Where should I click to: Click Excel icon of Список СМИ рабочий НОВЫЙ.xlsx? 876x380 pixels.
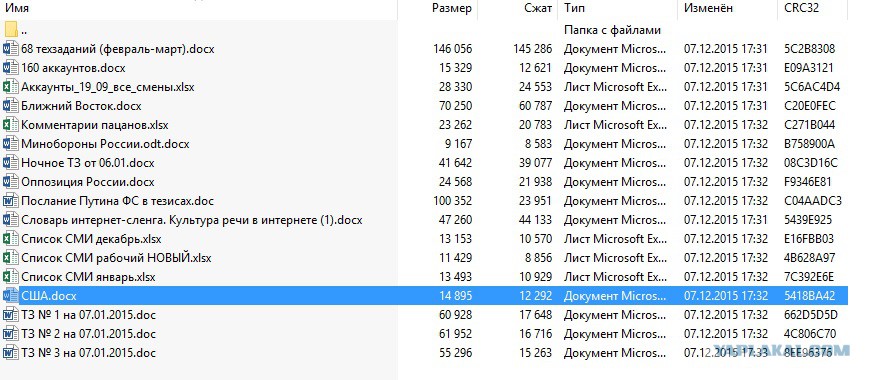pyautogui.click(x=11, y=258)
